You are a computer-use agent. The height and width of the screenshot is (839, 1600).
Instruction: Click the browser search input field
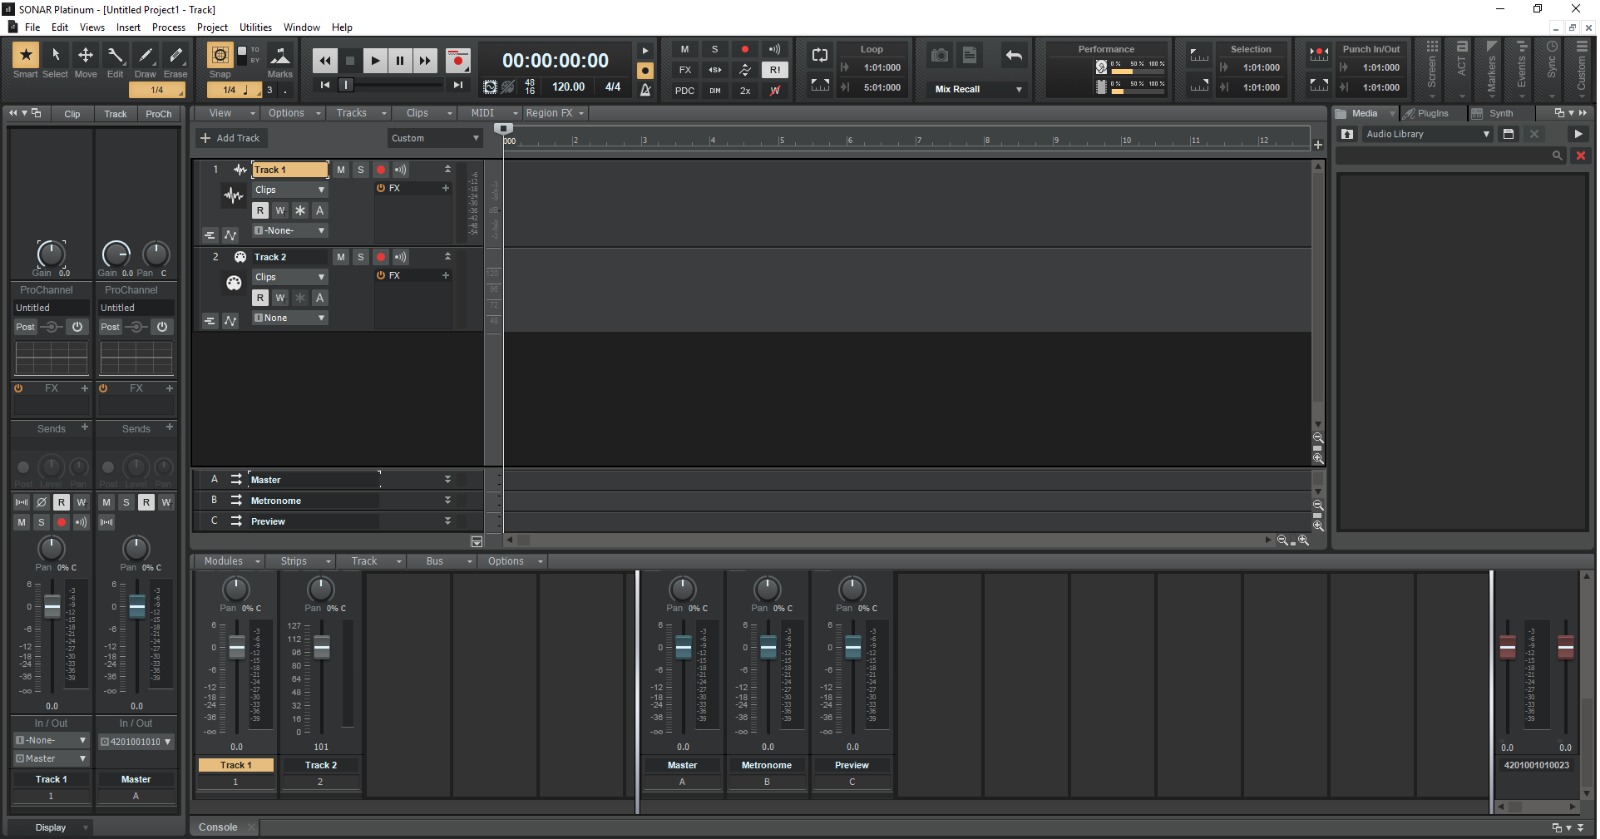tap(1442, 156)
